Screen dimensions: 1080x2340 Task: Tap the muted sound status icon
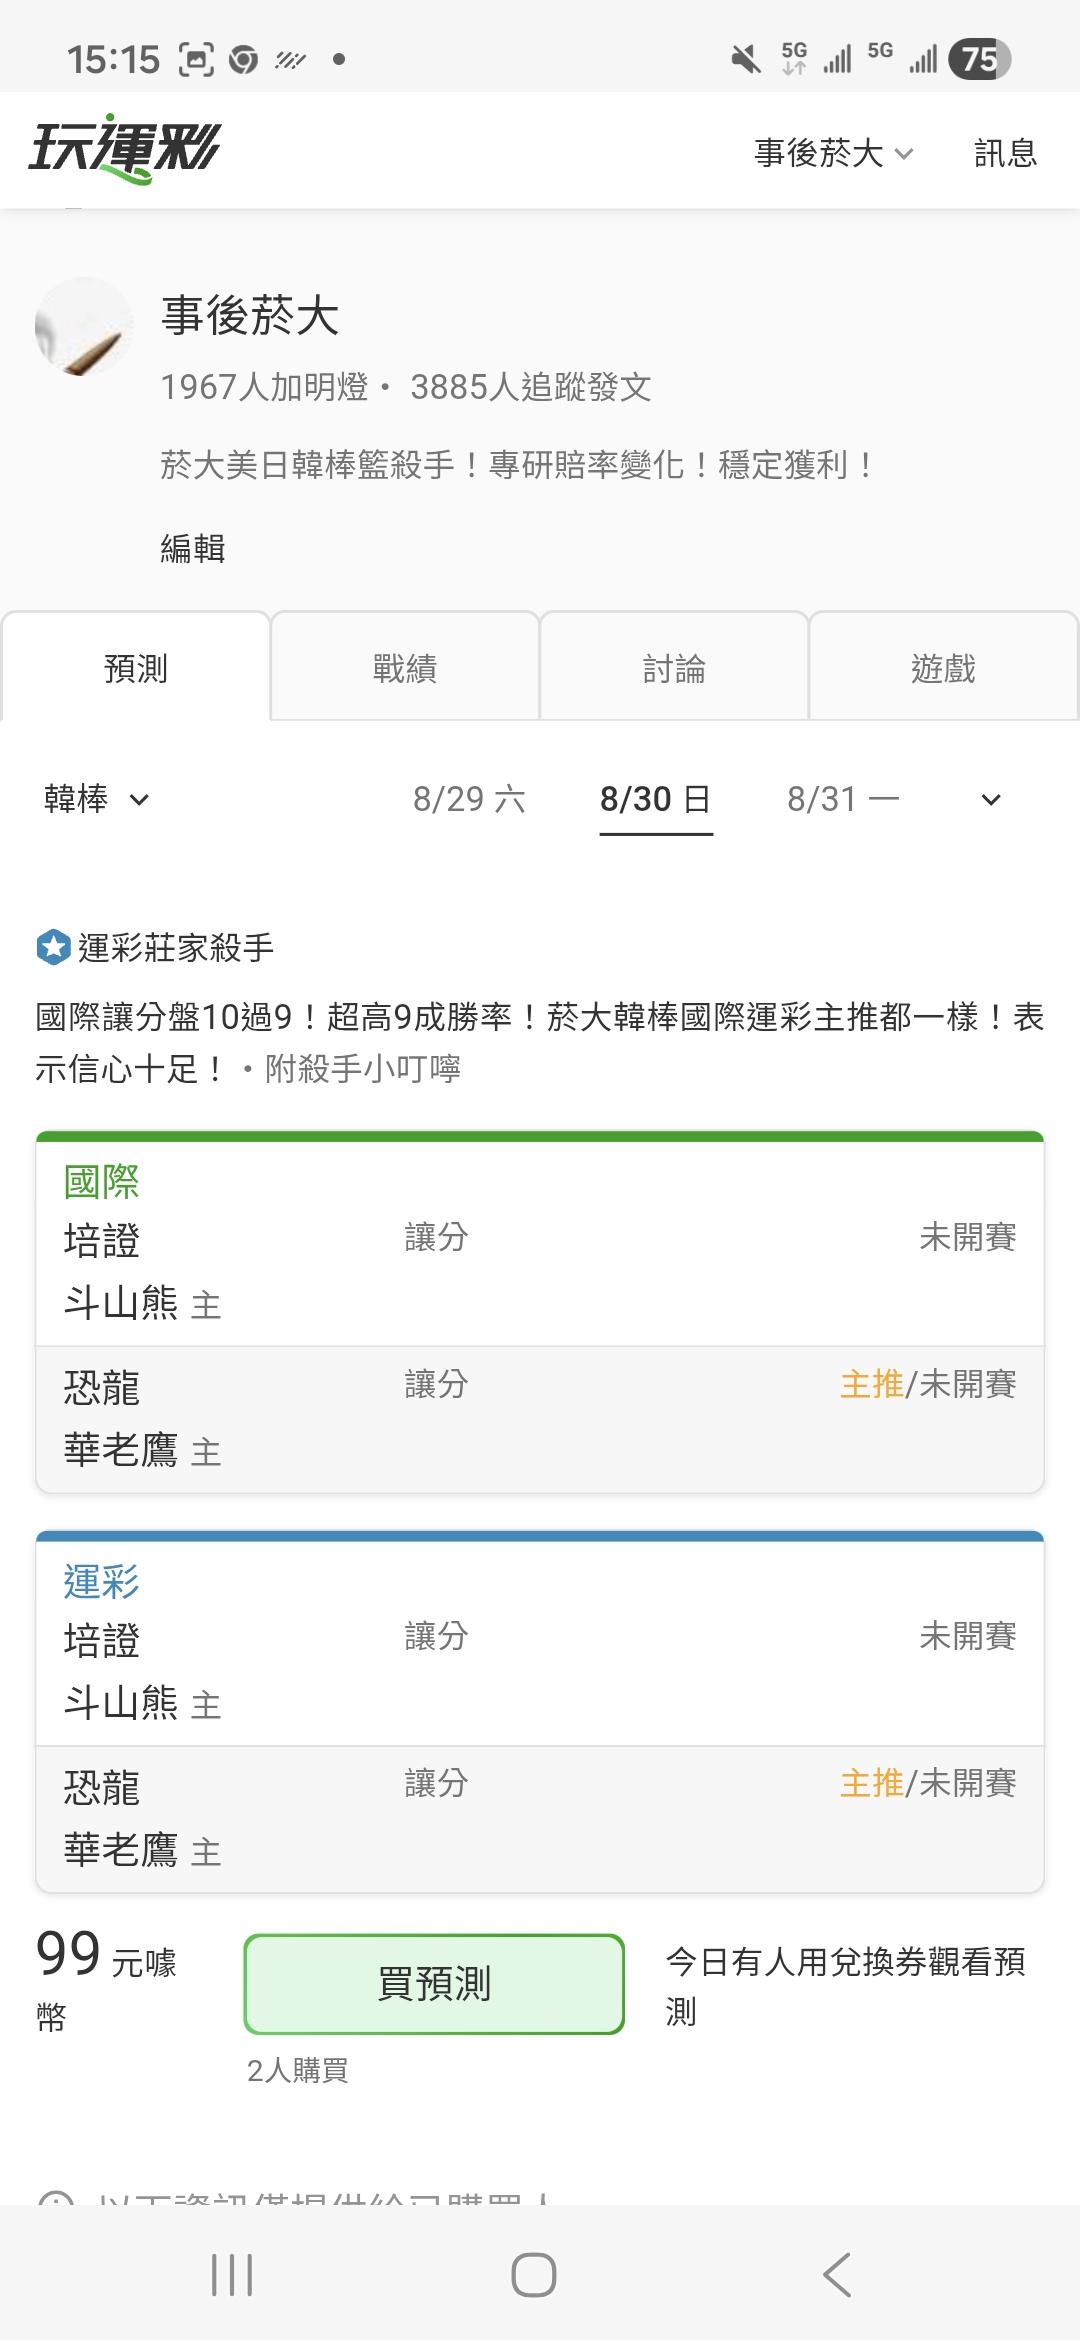(x=746, y=59)
